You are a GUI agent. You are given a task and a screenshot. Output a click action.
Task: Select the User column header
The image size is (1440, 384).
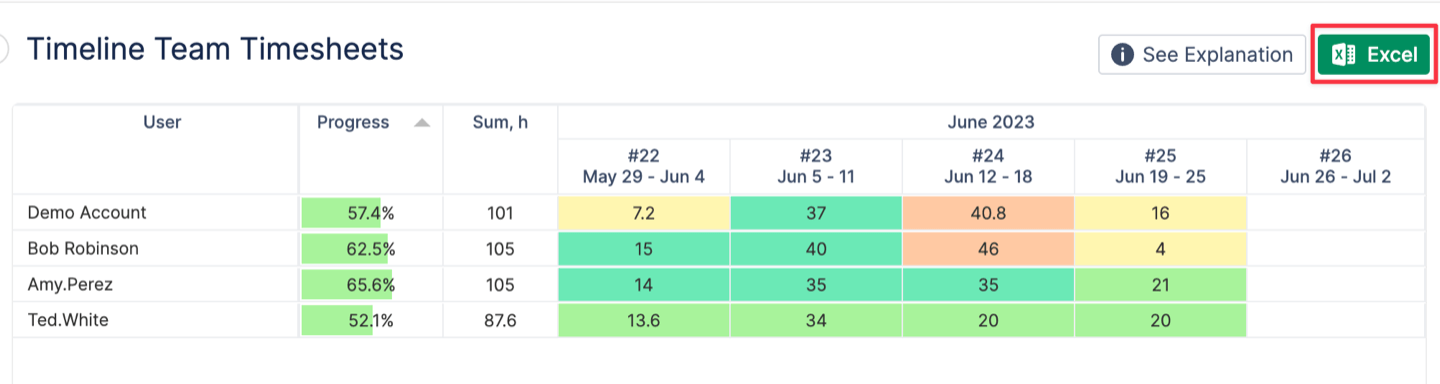click(162, 123)
